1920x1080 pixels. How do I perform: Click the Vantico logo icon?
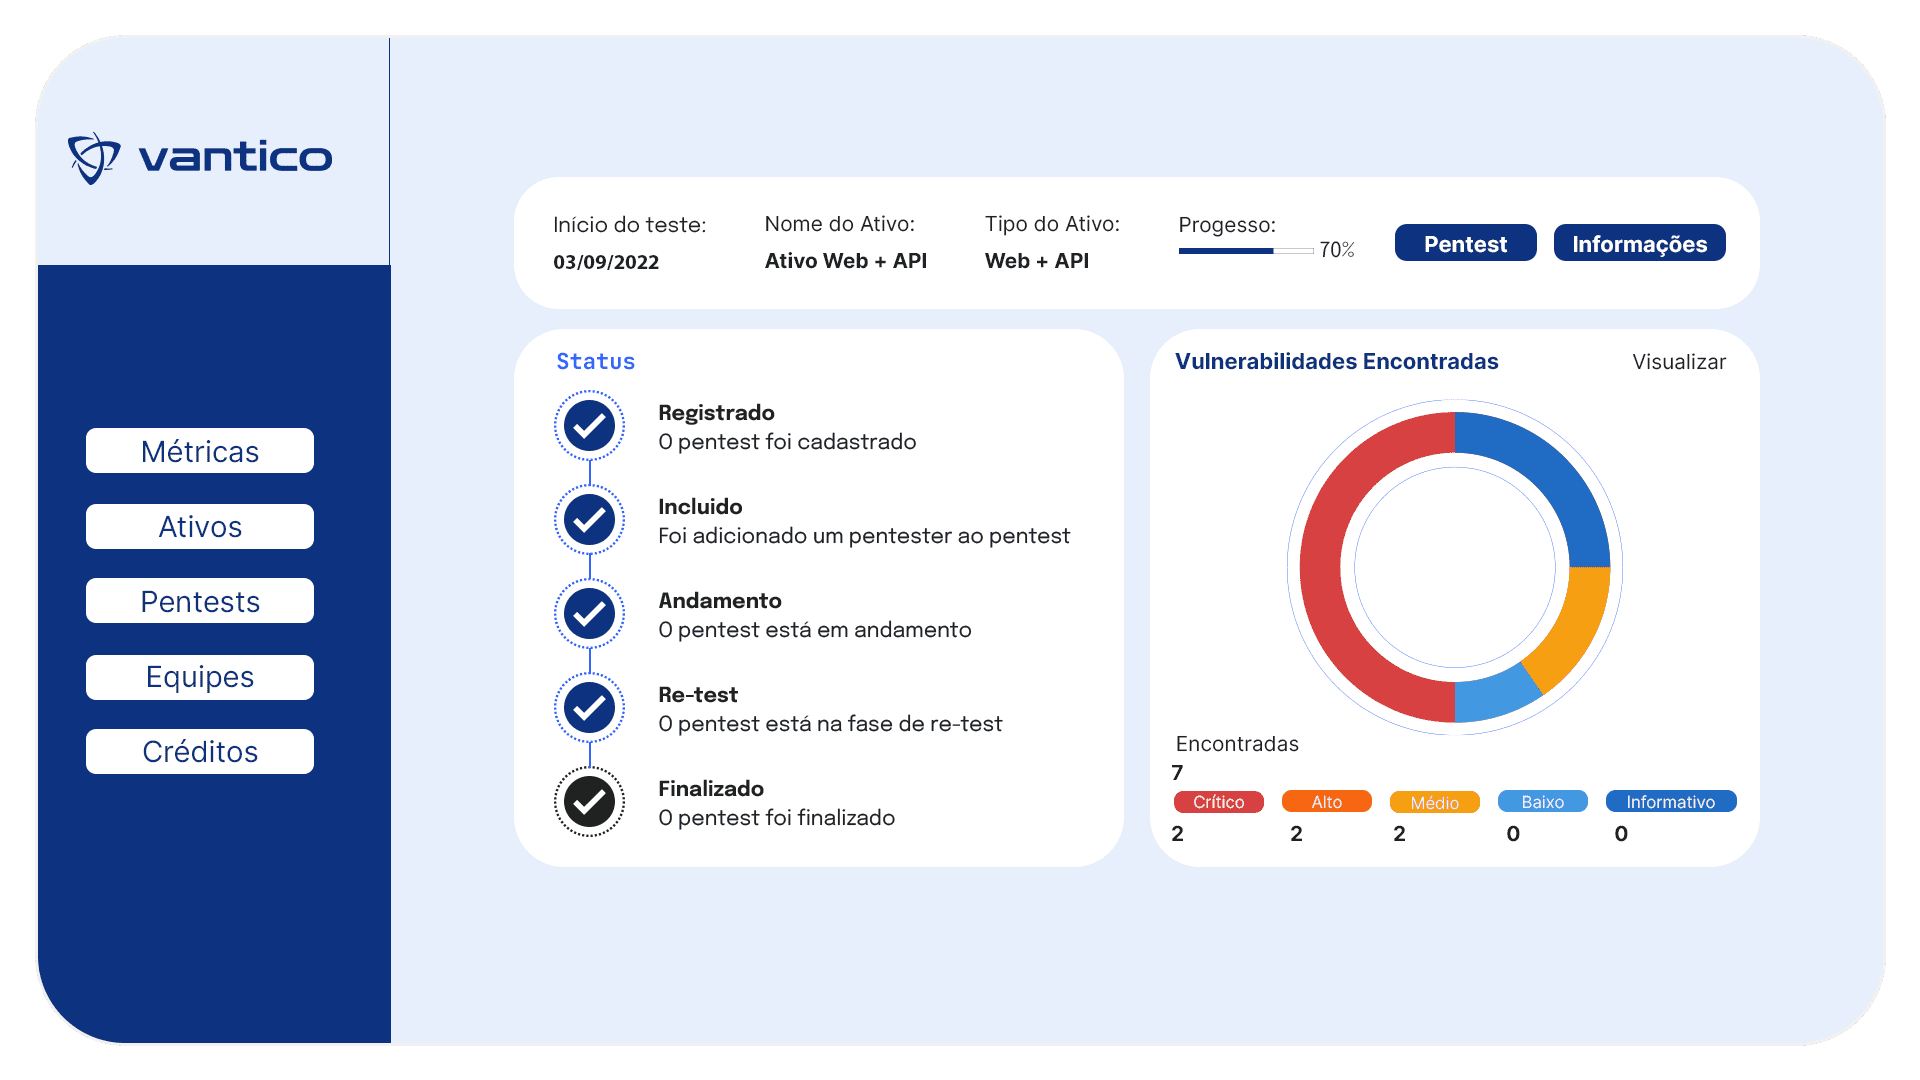(x=93, y=156)
